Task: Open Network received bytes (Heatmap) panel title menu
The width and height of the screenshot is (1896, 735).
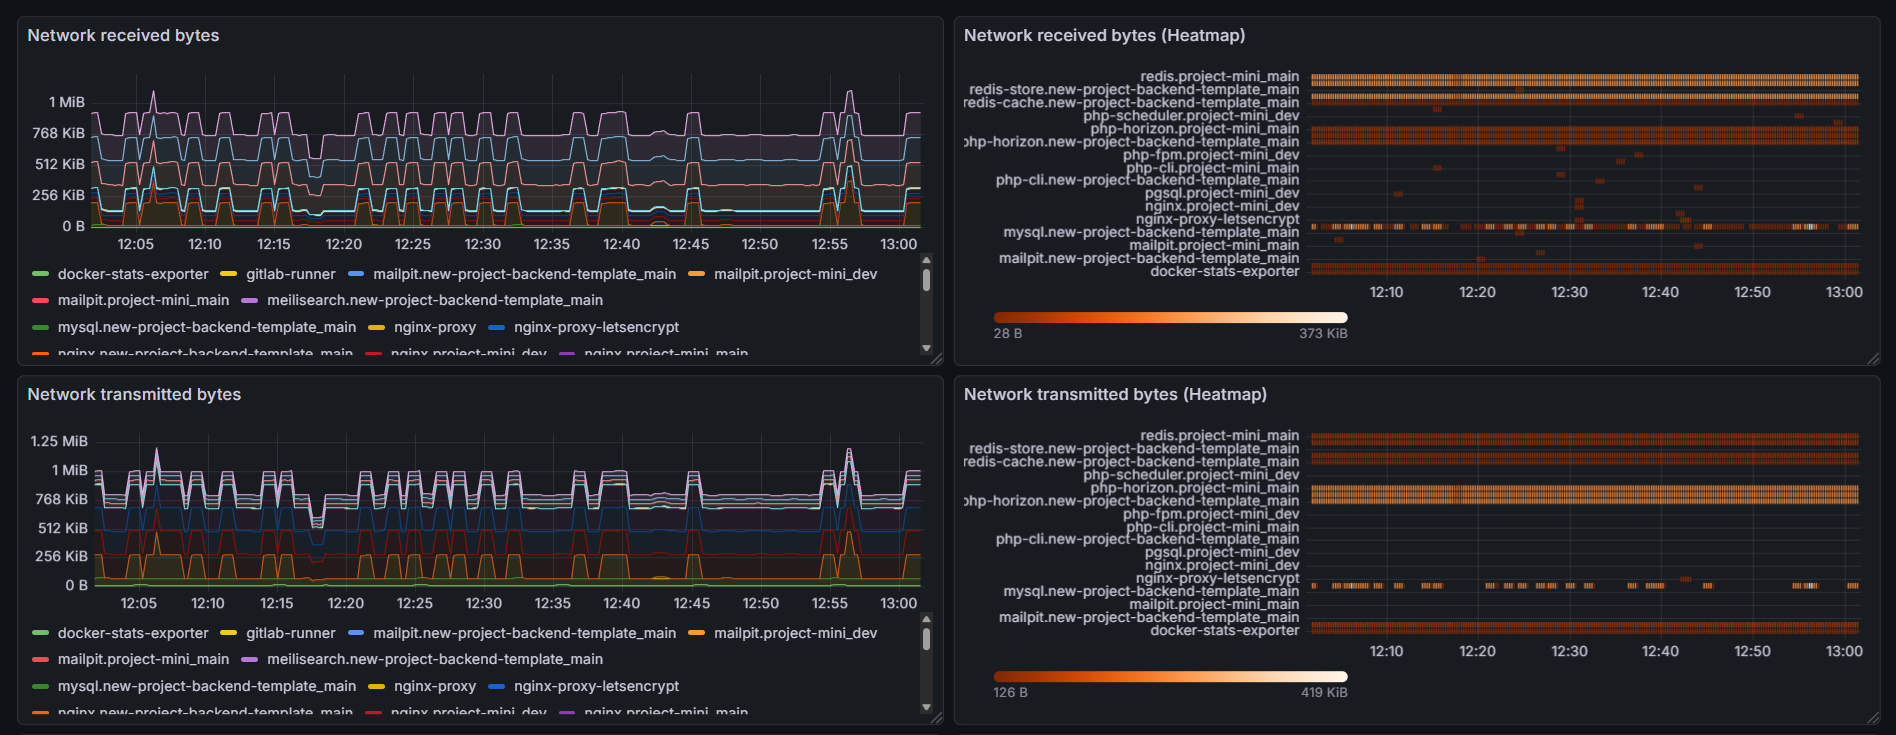Action: tap(1104, 35)
